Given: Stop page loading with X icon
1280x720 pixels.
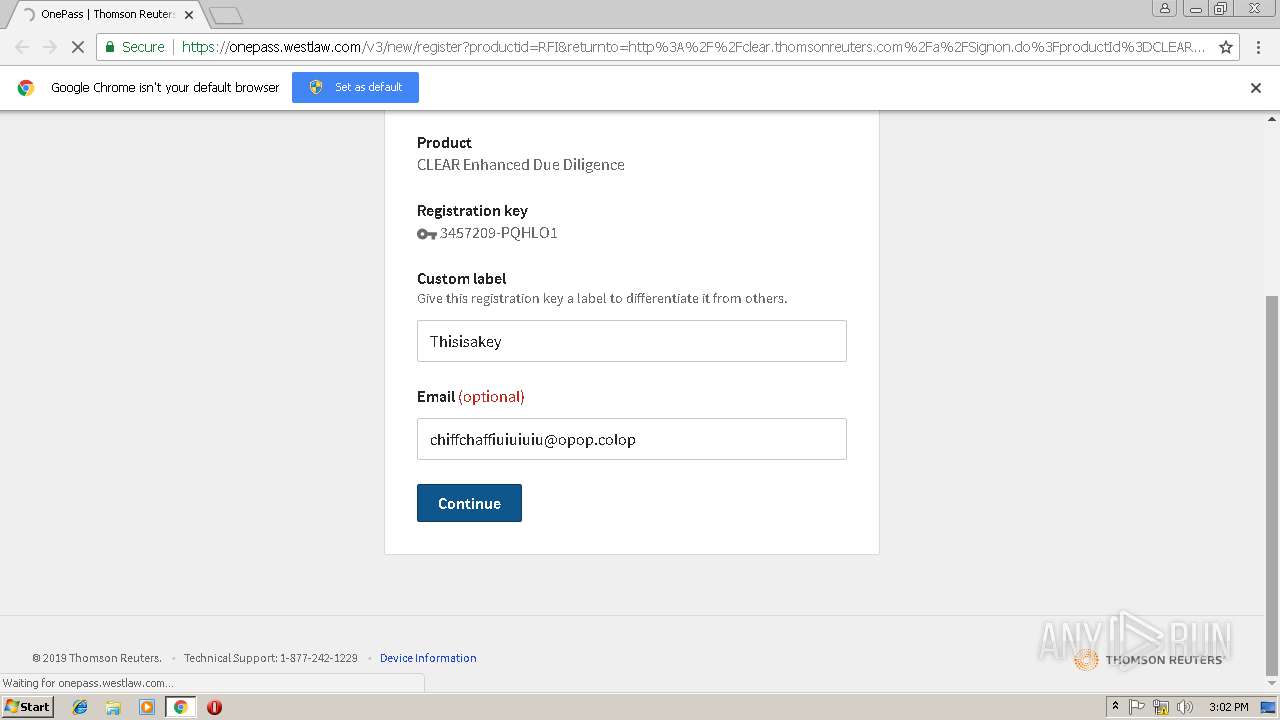Looking at the screenshot, I should pyautogui.click(x=78, y=47).
